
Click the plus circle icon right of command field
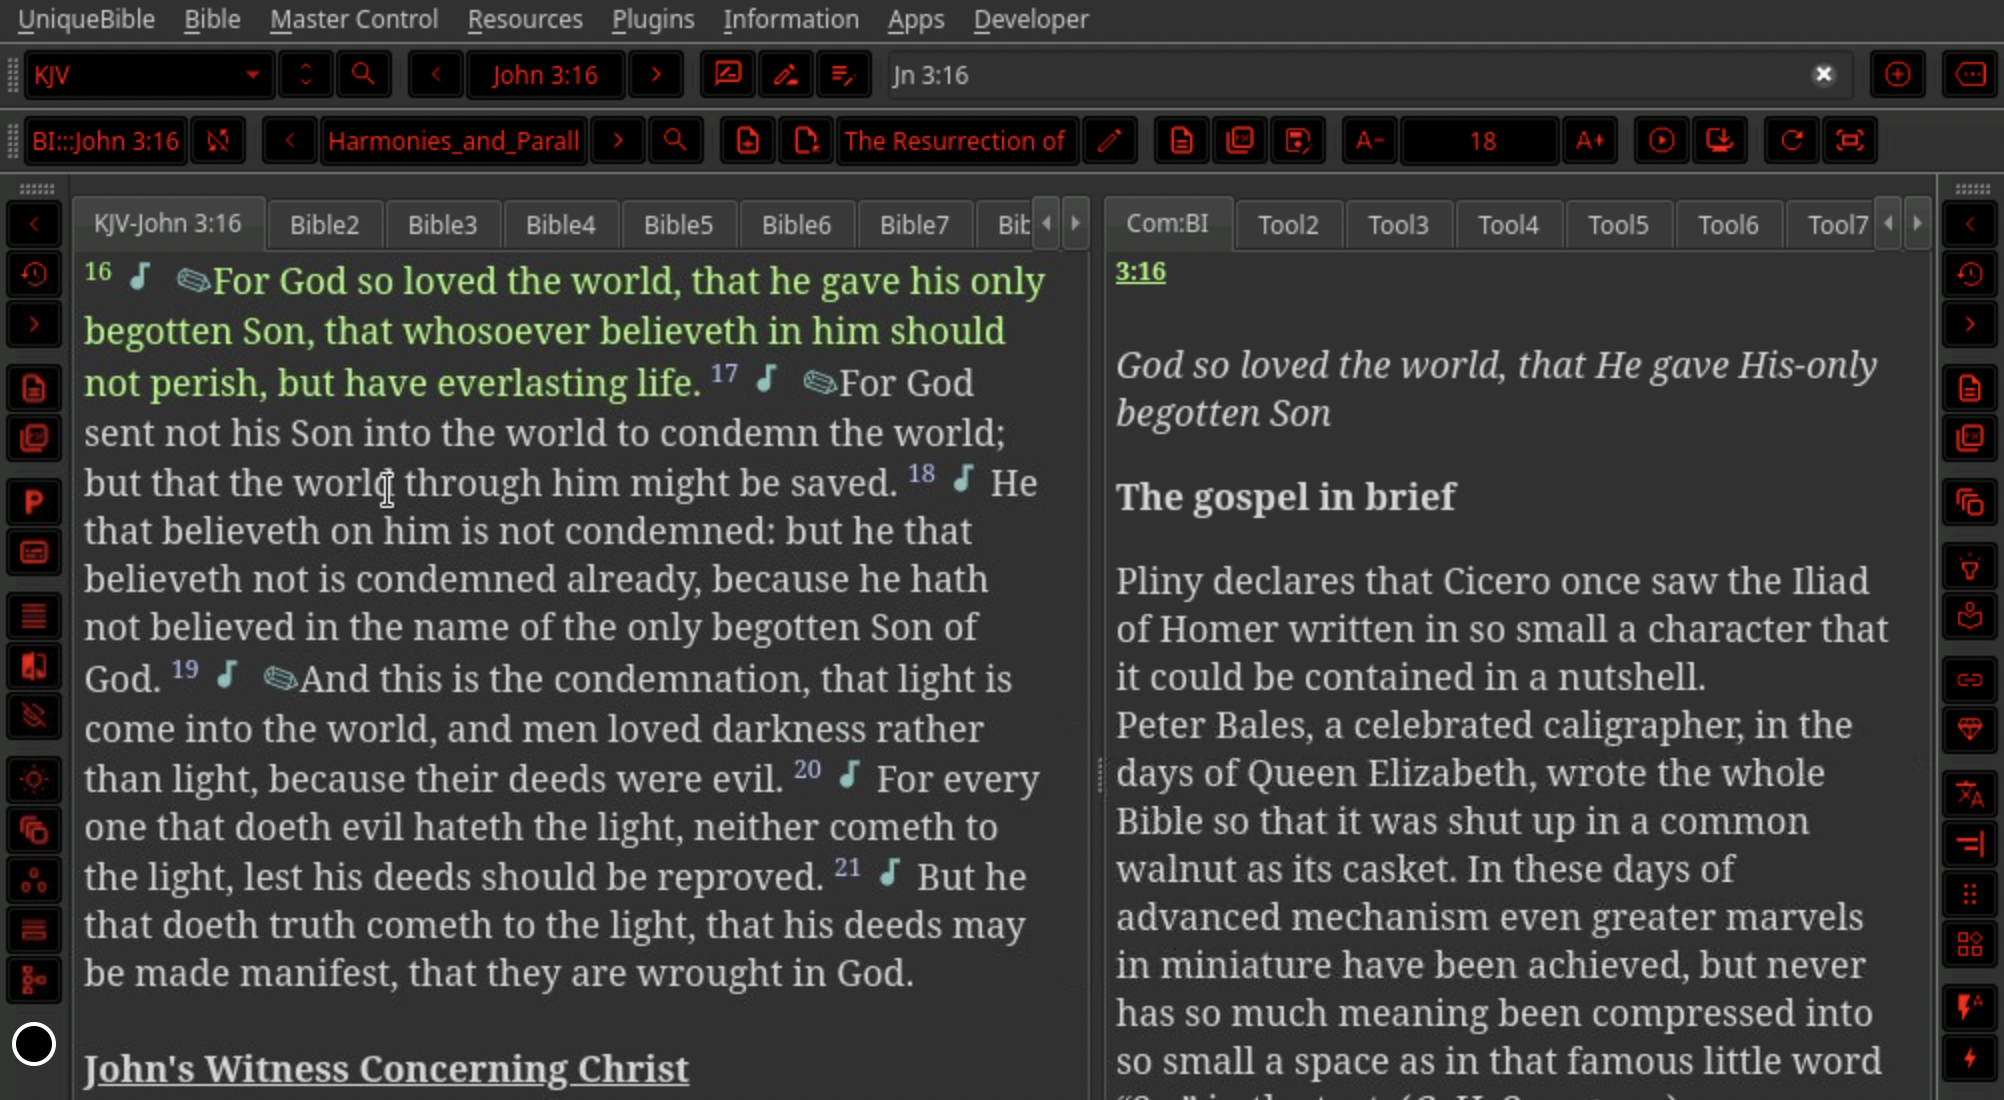coord(1897,75)
